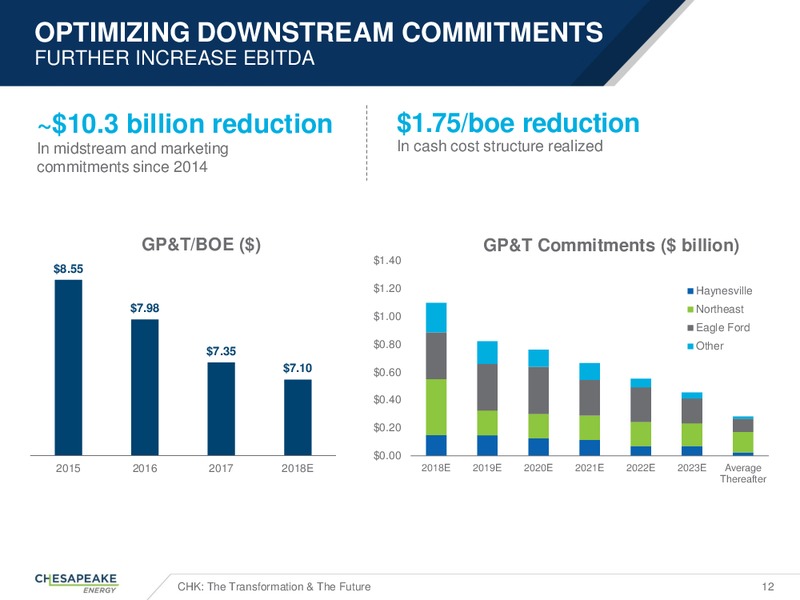Click the 'OPTIMIZING DOWNSTREAM COMMITMENTS' heading
800x600 pixels.
tap(319, 32)
